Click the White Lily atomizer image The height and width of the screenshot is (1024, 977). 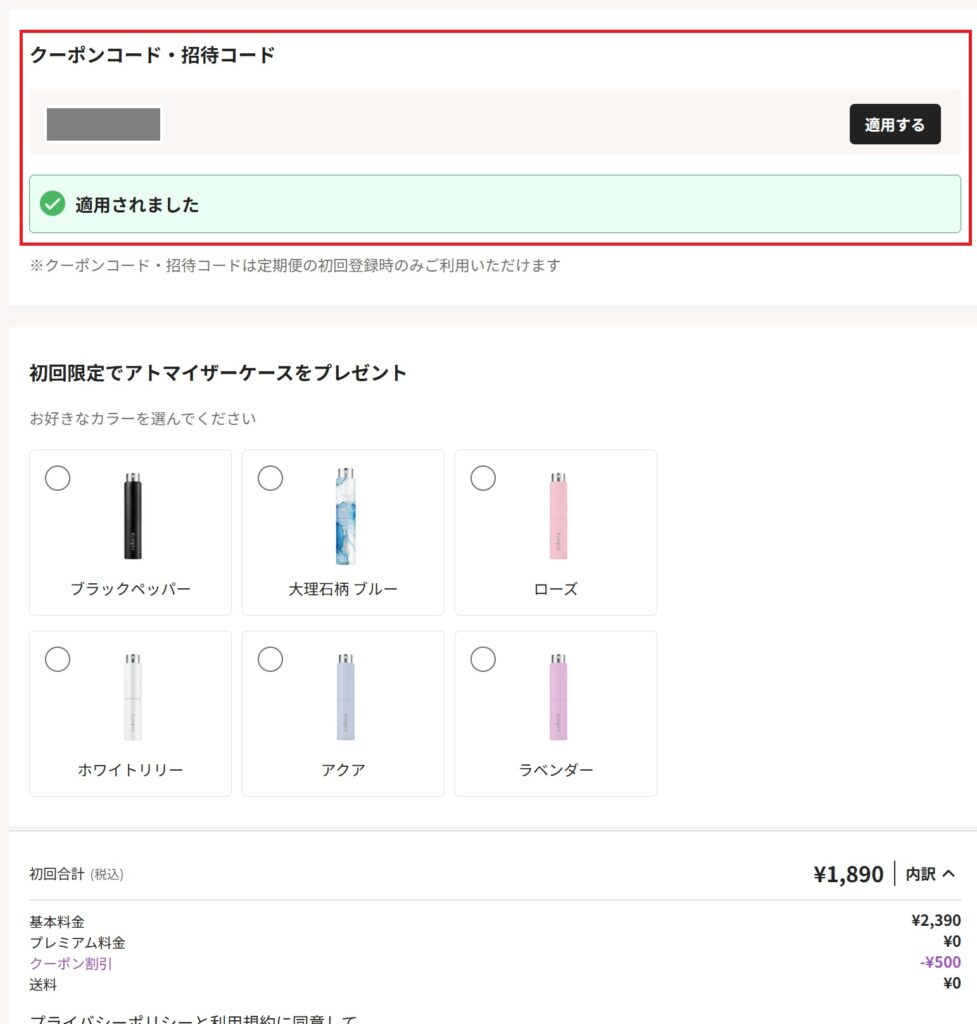click(133, 697)
